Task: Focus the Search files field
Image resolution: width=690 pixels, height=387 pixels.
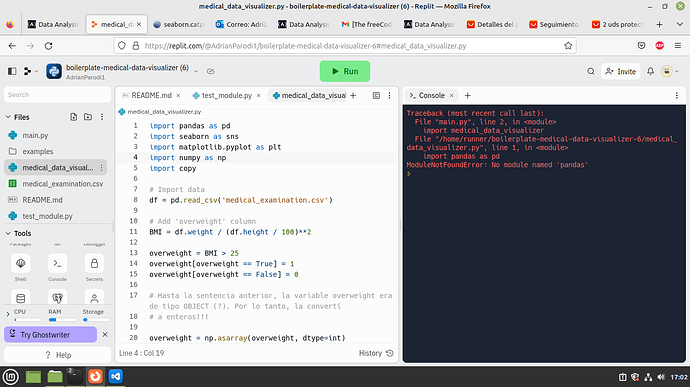Action: 57,95
